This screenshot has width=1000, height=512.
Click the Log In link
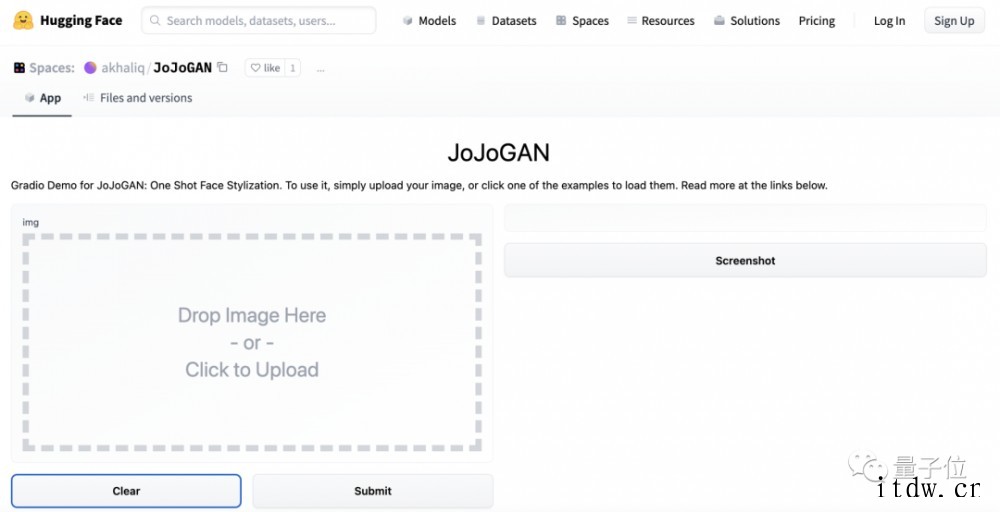pos(889,20)
